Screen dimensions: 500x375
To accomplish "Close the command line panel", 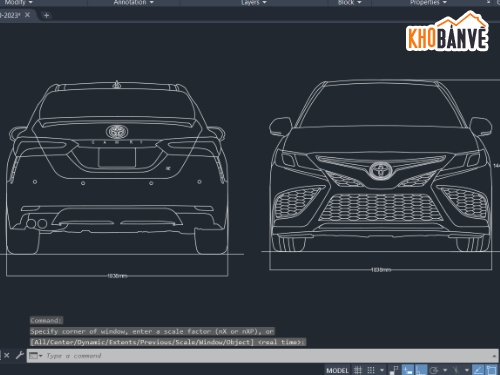I will (7, 355).
